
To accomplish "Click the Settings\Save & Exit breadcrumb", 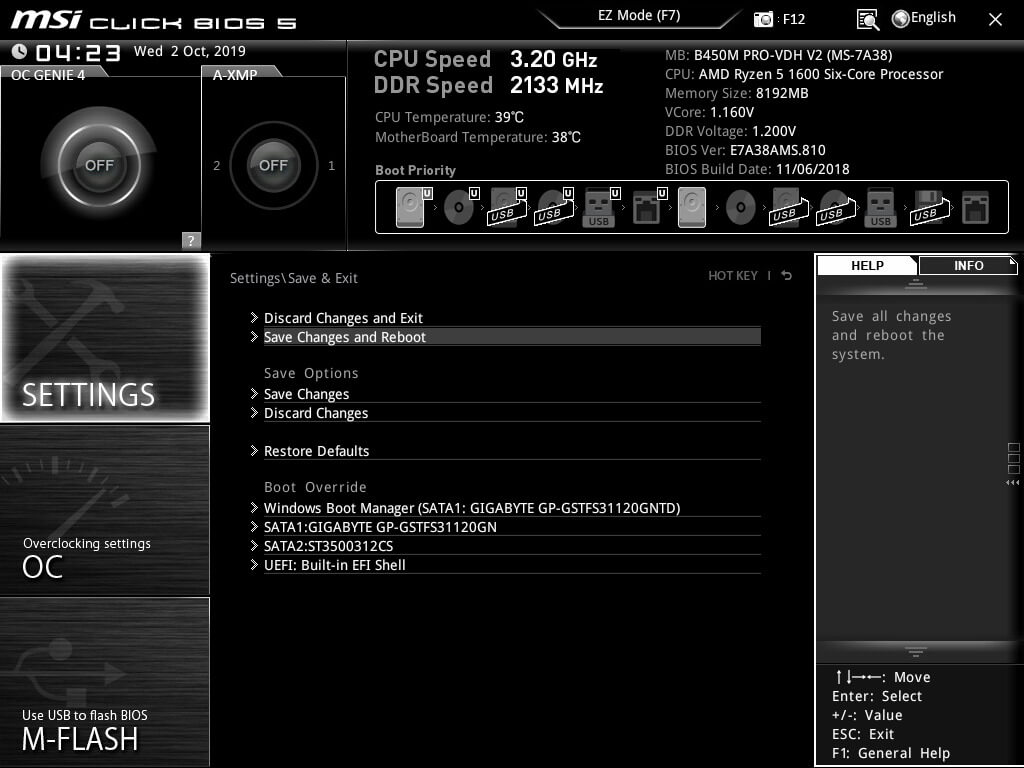I will [294, 278].
